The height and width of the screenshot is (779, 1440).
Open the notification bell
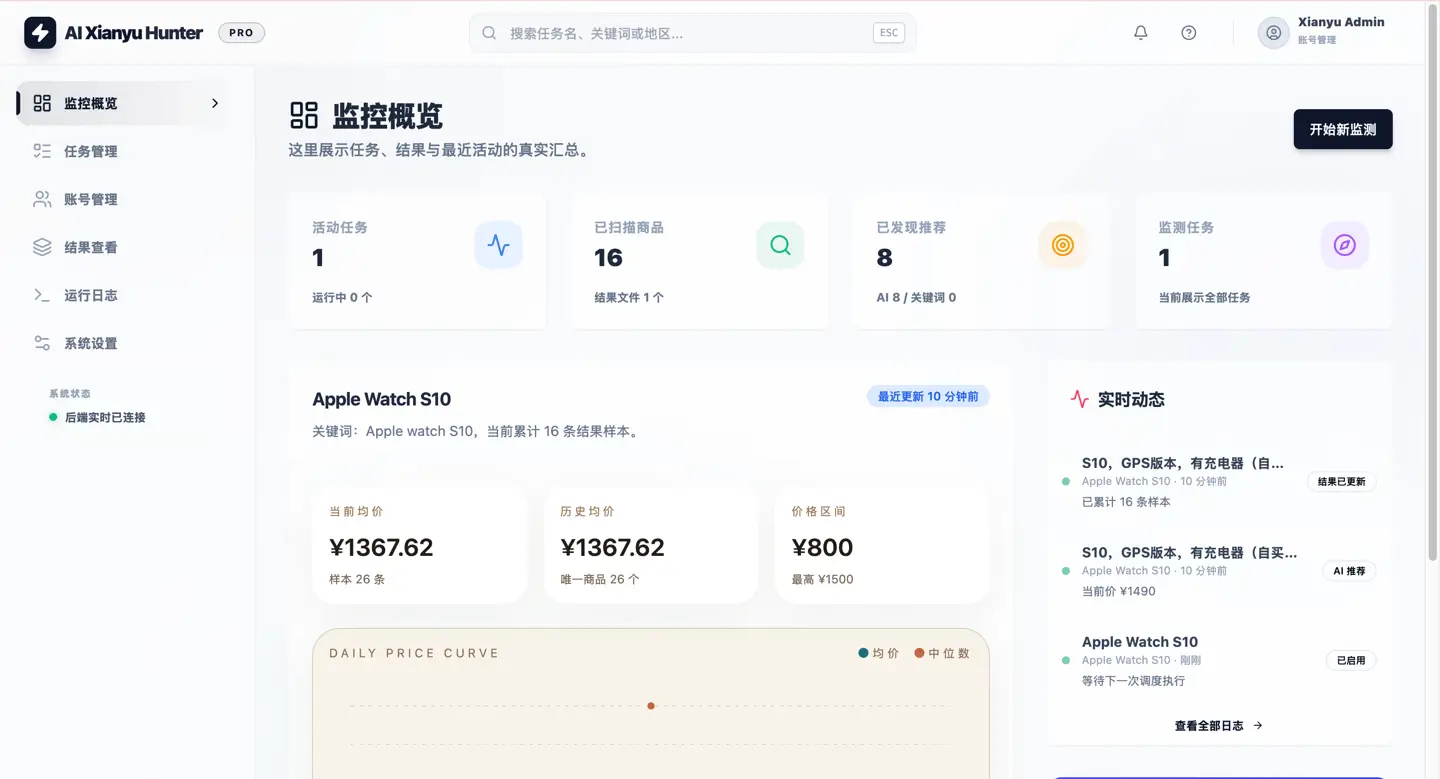click(x=1140, y=32)
